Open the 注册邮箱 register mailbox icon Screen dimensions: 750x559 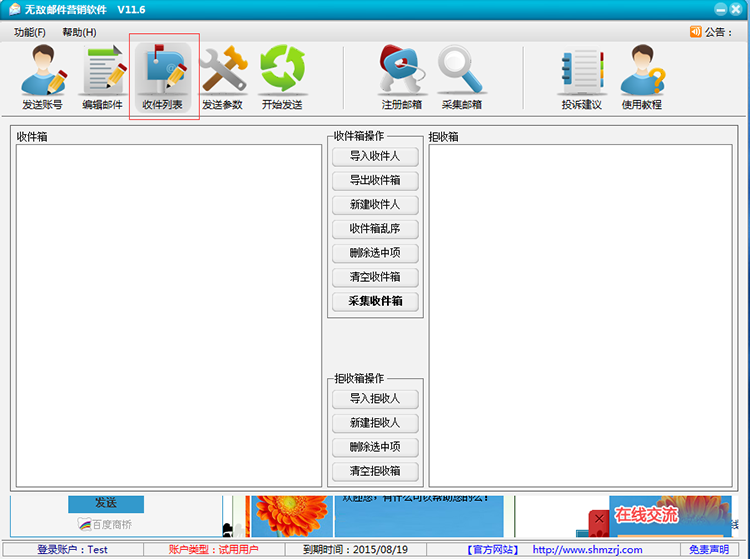(402, 77)
